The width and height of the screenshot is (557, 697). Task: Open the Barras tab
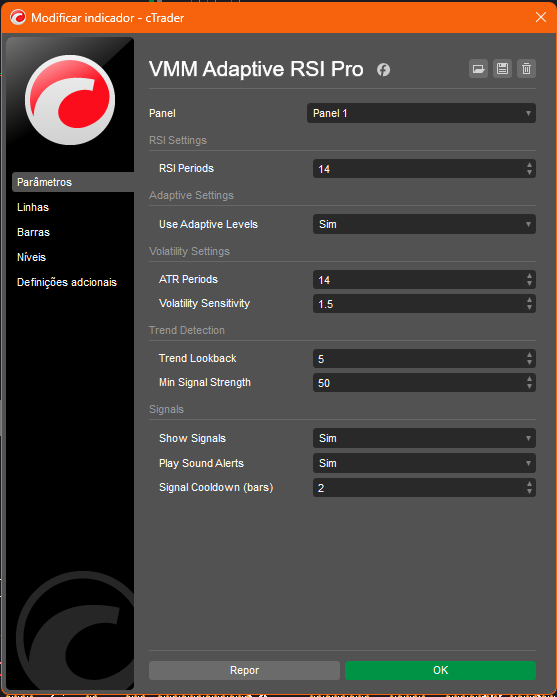tap(33, 232)
